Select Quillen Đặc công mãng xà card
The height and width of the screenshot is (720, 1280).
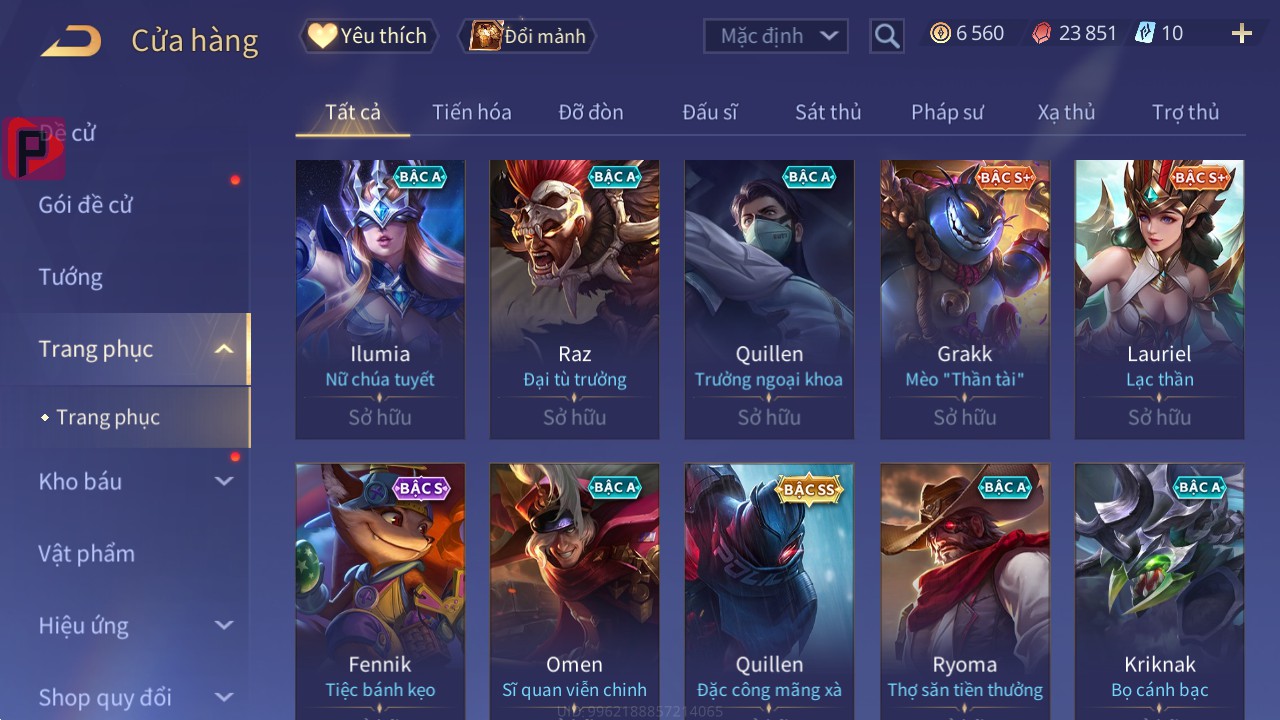pos(769,592)
